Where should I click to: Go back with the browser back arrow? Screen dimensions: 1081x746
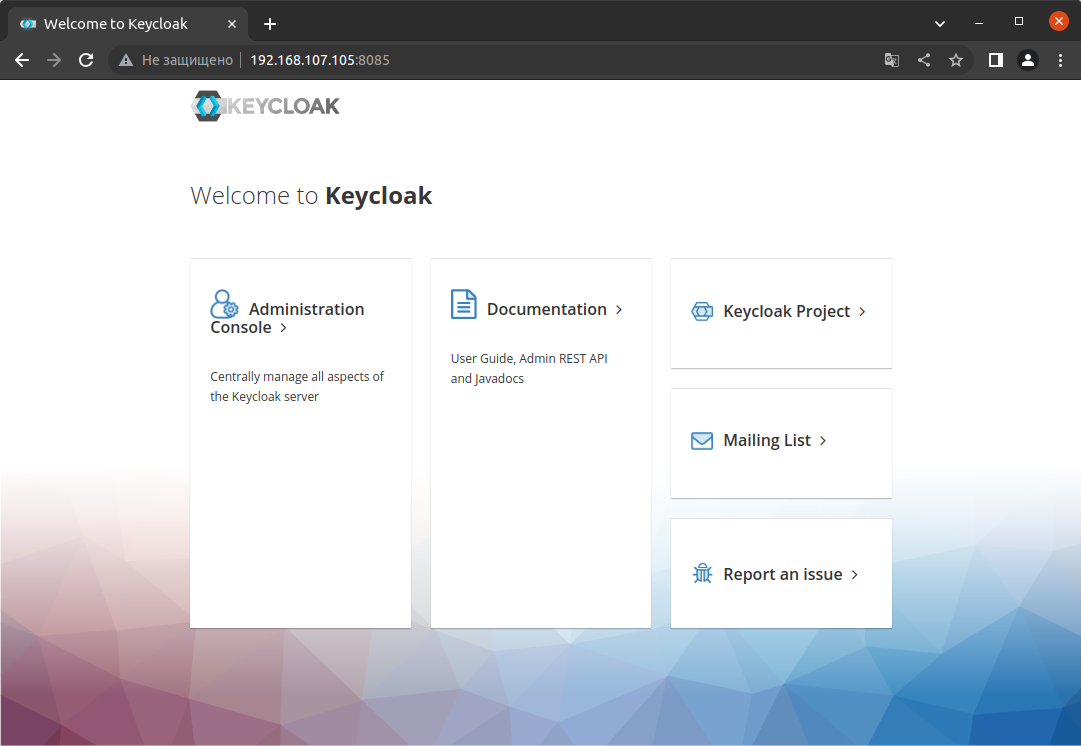[x=22, y=60]
